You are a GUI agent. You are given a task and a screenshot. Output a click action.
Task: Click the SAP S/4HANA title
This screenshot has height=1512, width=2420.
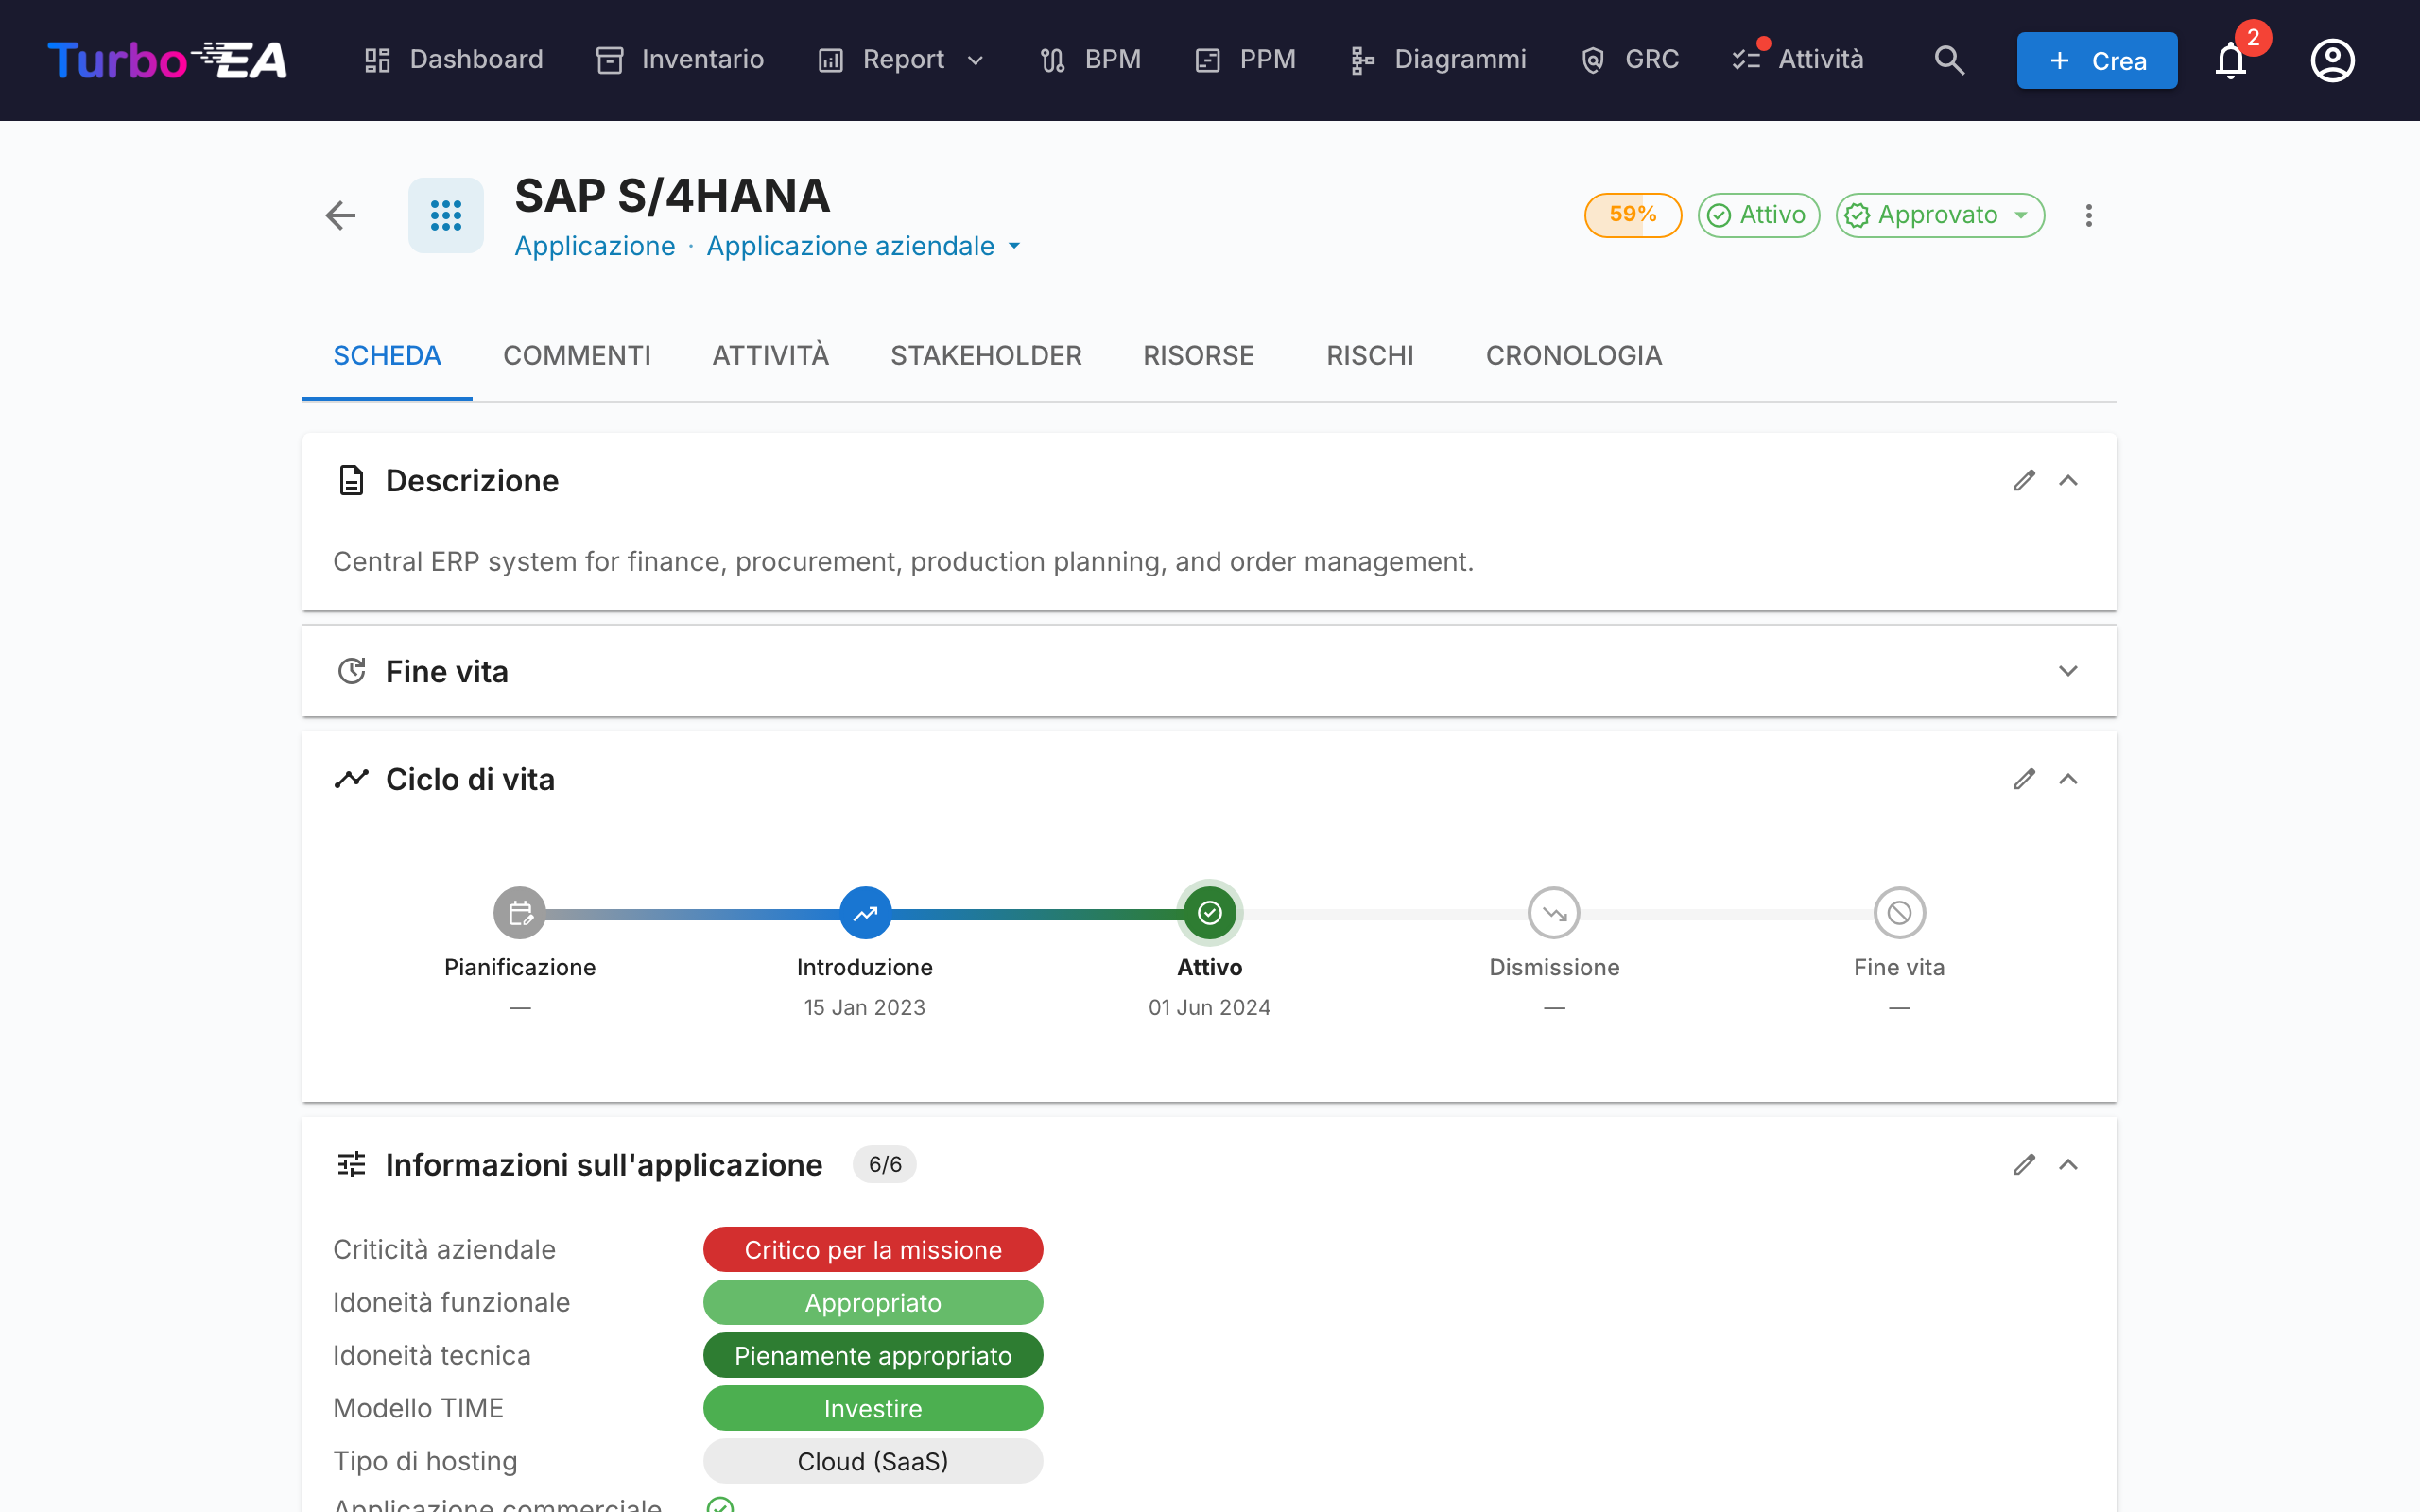click(x=672, y=196)
